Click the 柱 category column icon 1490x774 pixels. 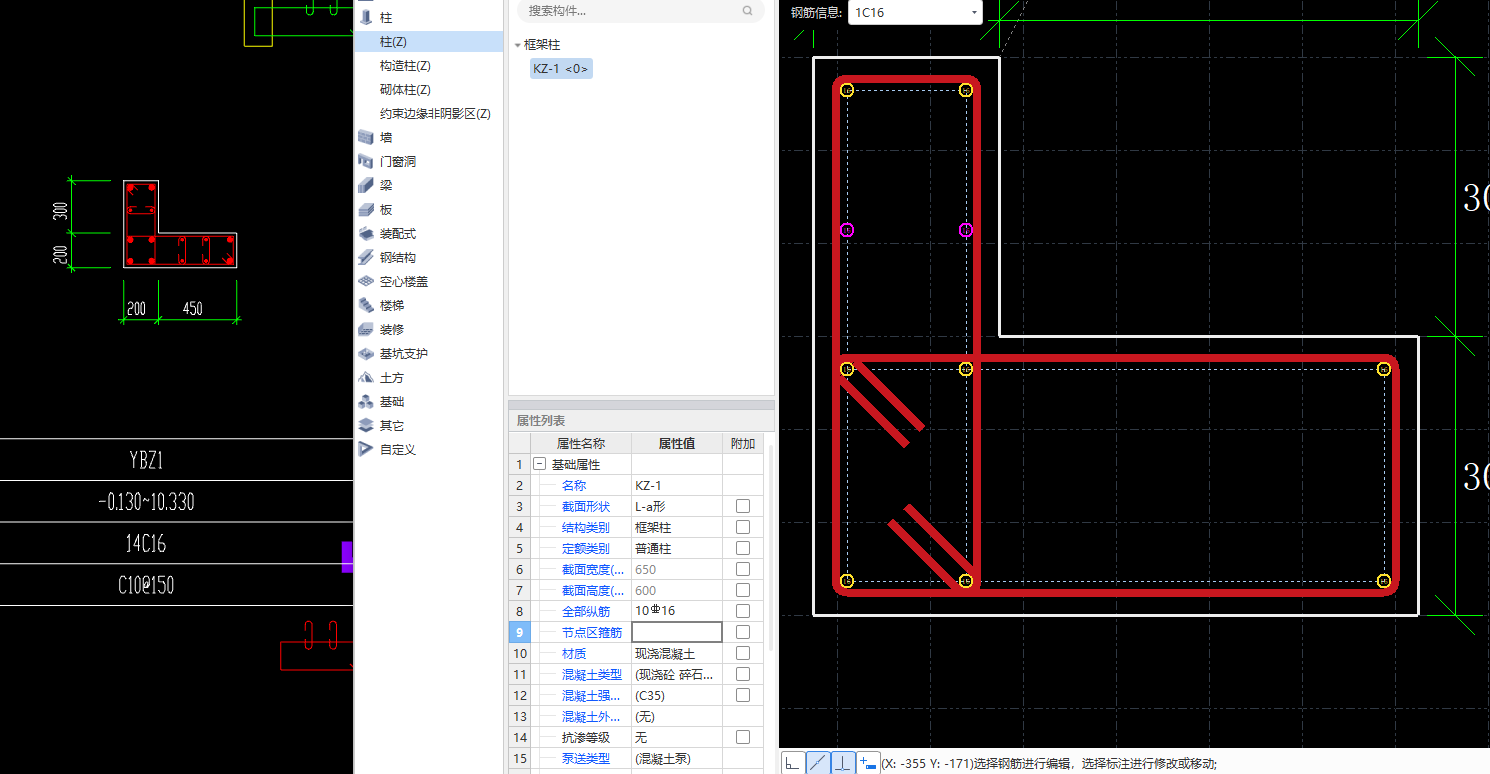pos(365,17)
